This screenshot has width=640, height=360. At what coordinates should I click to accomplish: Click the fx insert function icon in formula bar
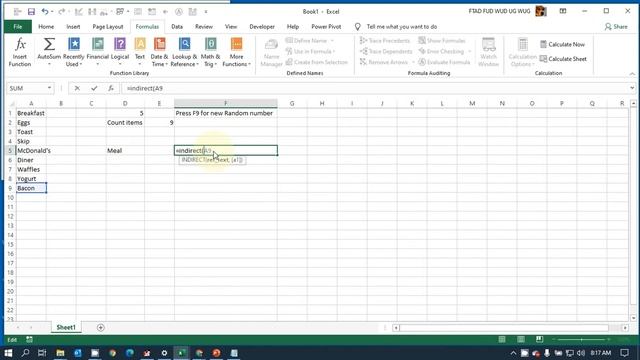click(x=111, y=88)
